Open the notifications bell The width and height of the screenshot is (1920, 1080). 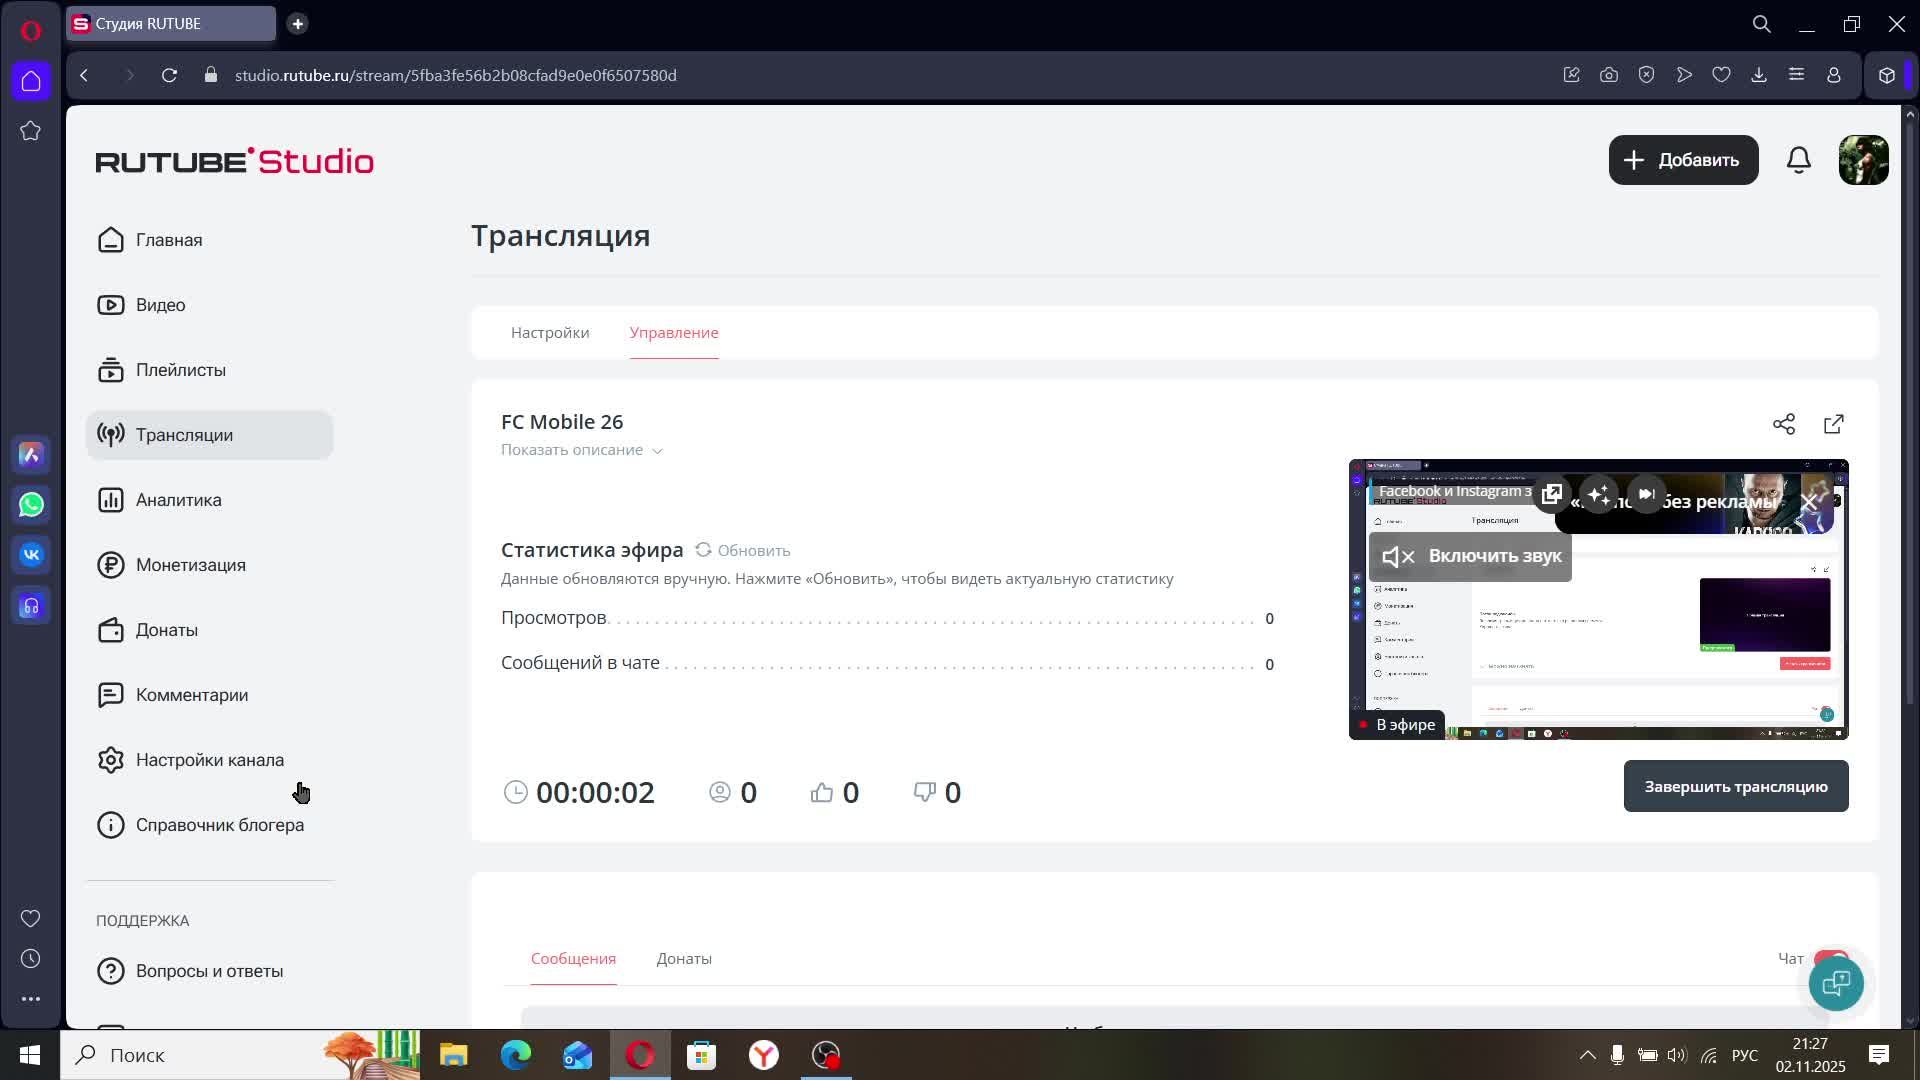tap(1798, 160)
